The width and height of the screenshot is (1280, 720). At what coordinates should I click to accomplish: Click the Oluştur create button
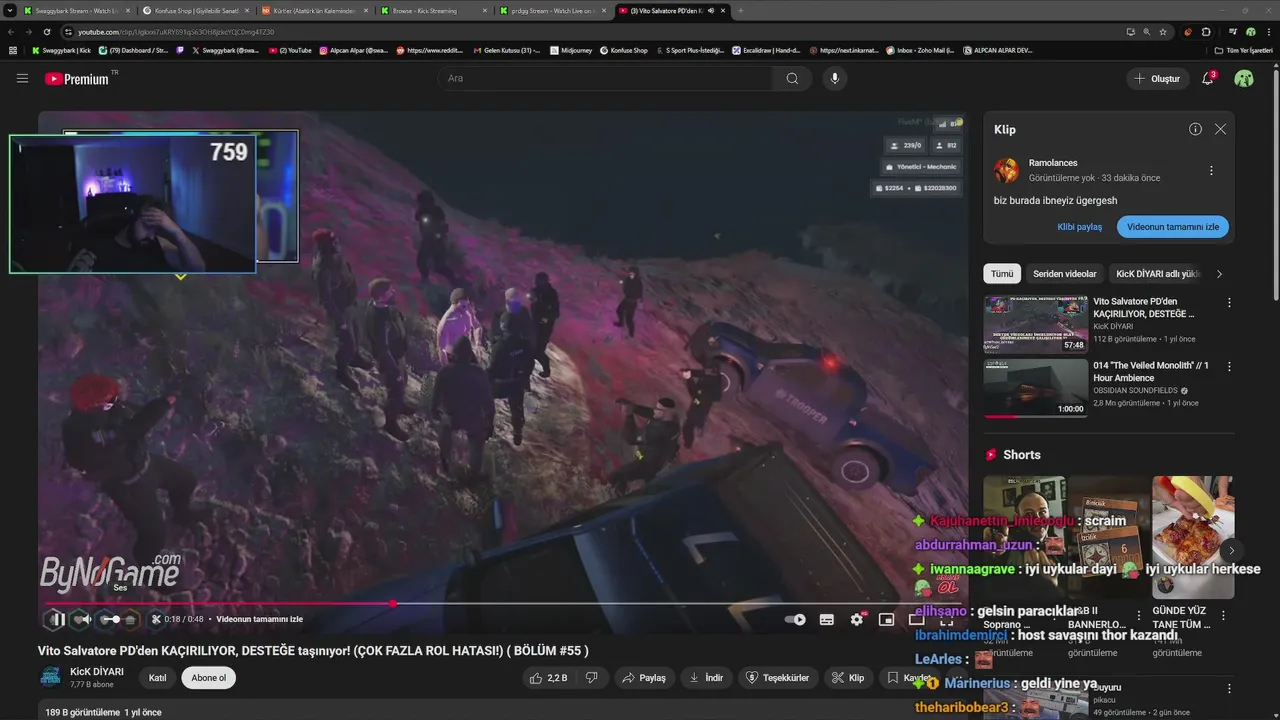click(1157, 78)
